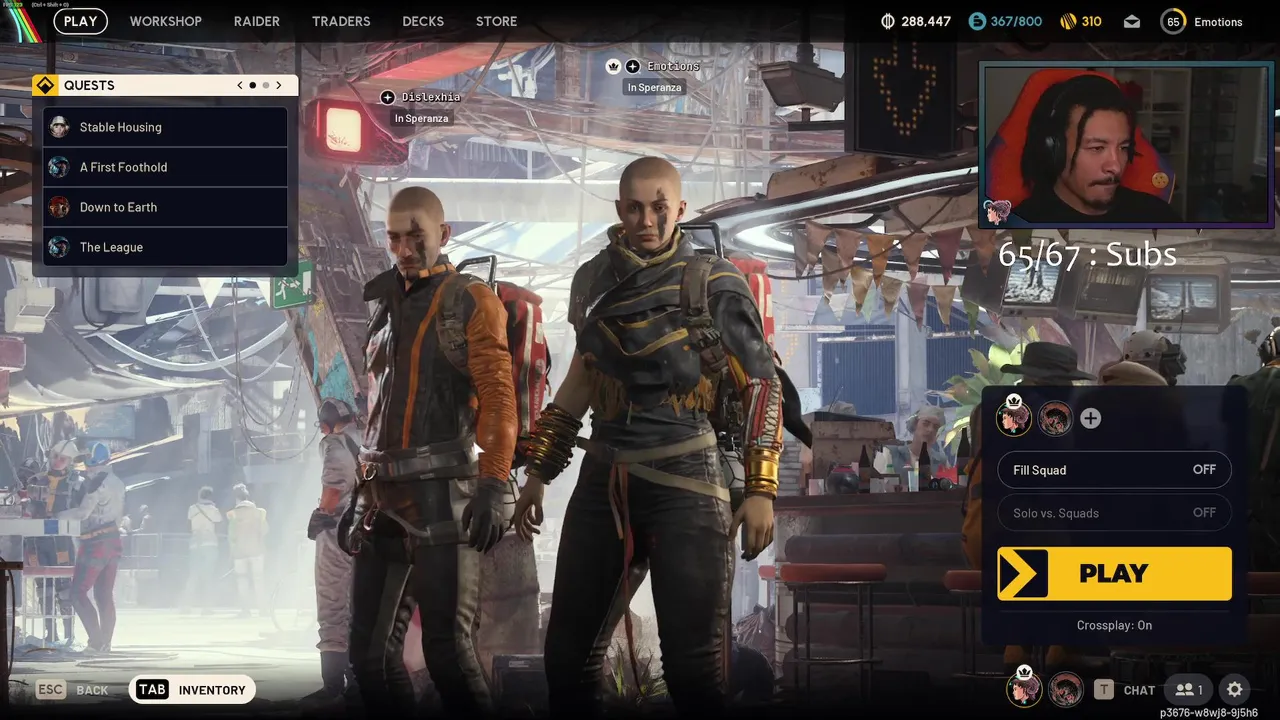Viewport: 1280px width, 720px height.
Task: Click the Down to Earth quest portrait
Action: (x=59, y=207)
